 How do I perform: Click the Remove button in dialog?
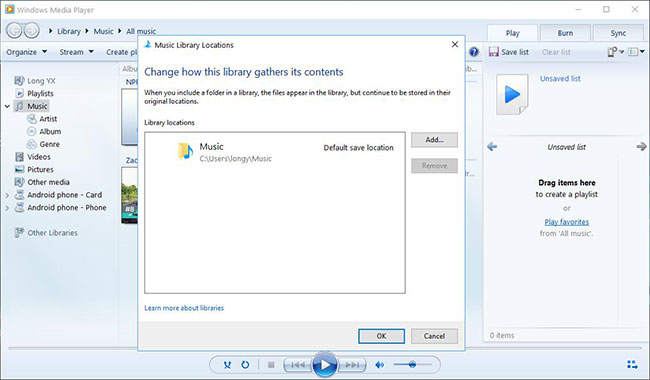[x=434, y=166]
